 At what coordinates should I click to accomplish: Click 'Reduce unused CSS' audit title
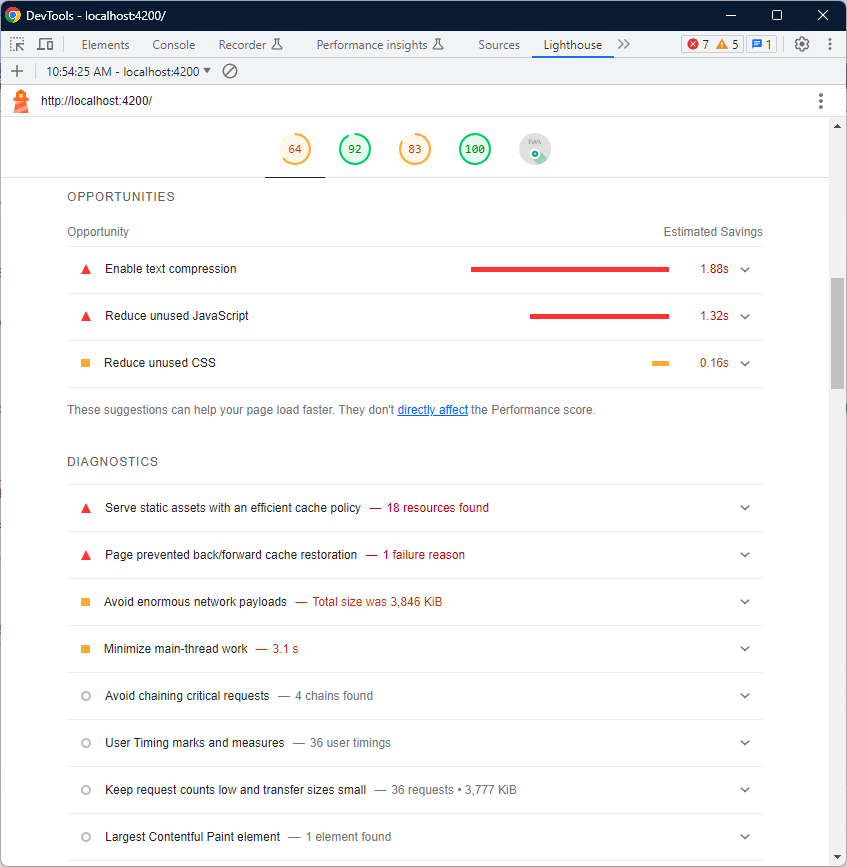160,363
